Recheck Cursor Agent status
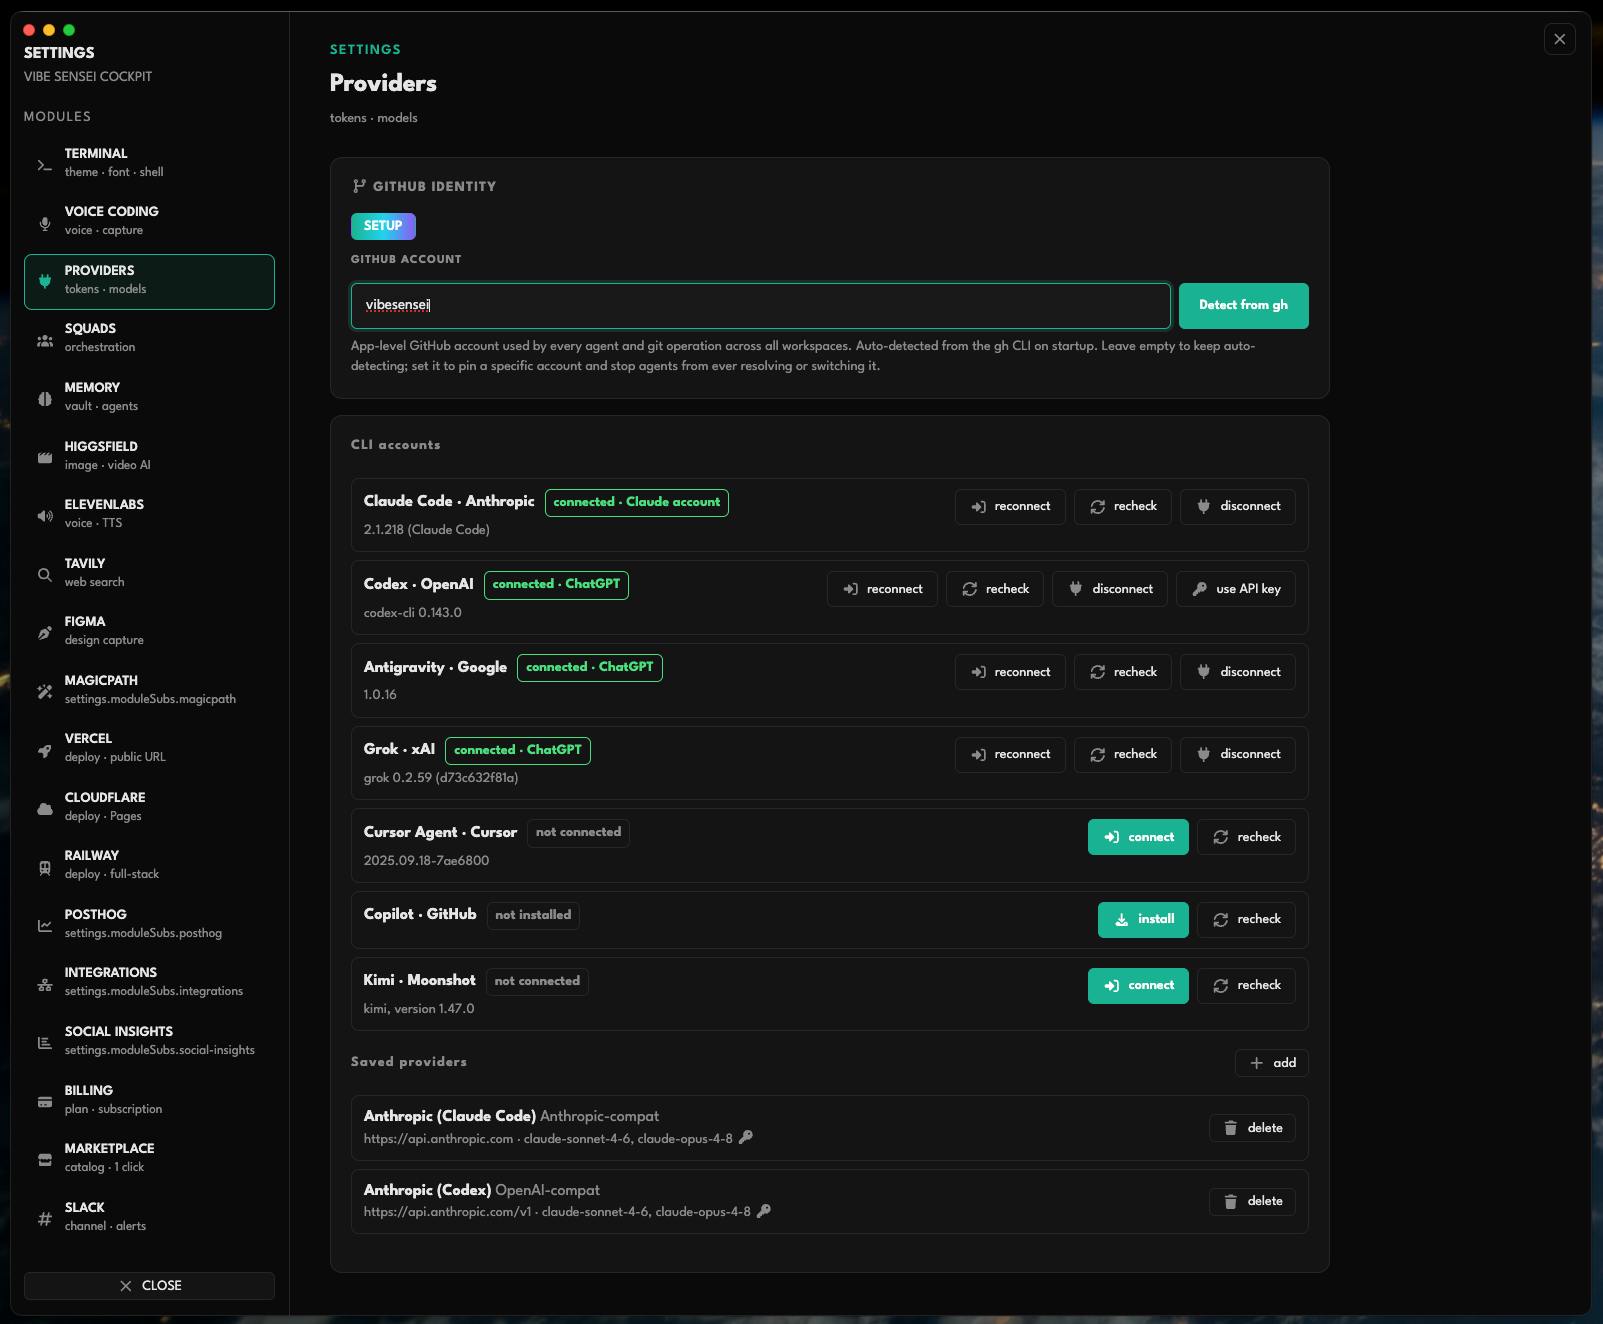The image size is (1603, 1324). click(x=1246, y=838)
